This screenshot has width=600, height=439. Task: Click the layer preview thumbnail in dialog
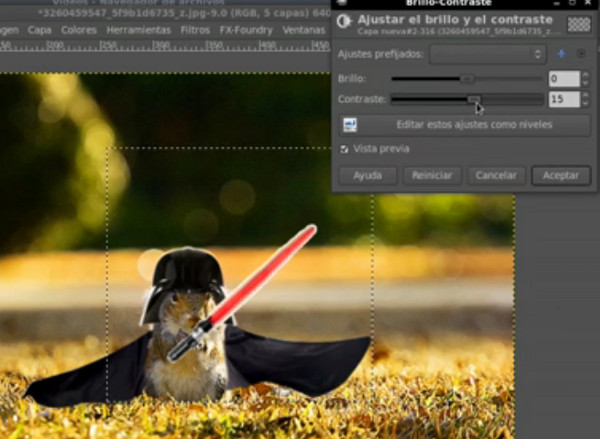click(578, 24)
